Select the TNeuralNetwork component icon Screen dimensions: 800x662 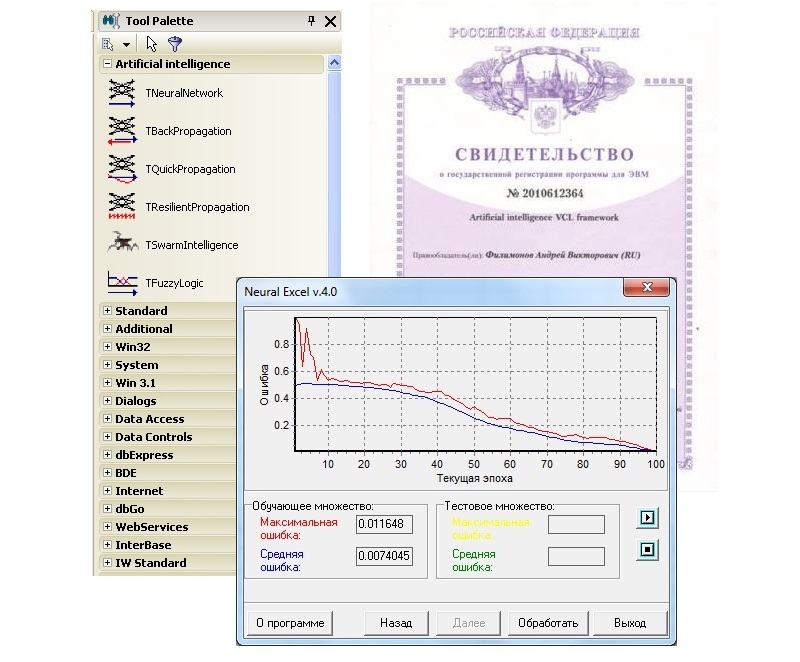[121, 93]
